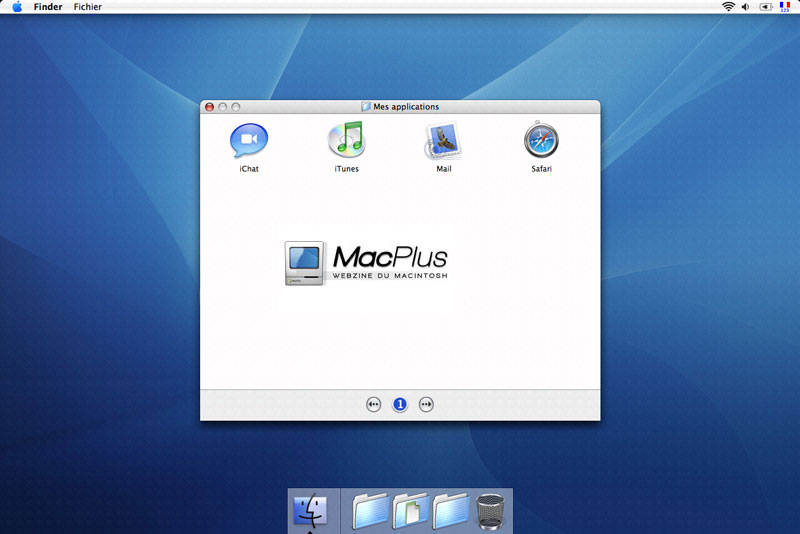
Task: Click the Mail label text
Action: (x=443, y=169)
